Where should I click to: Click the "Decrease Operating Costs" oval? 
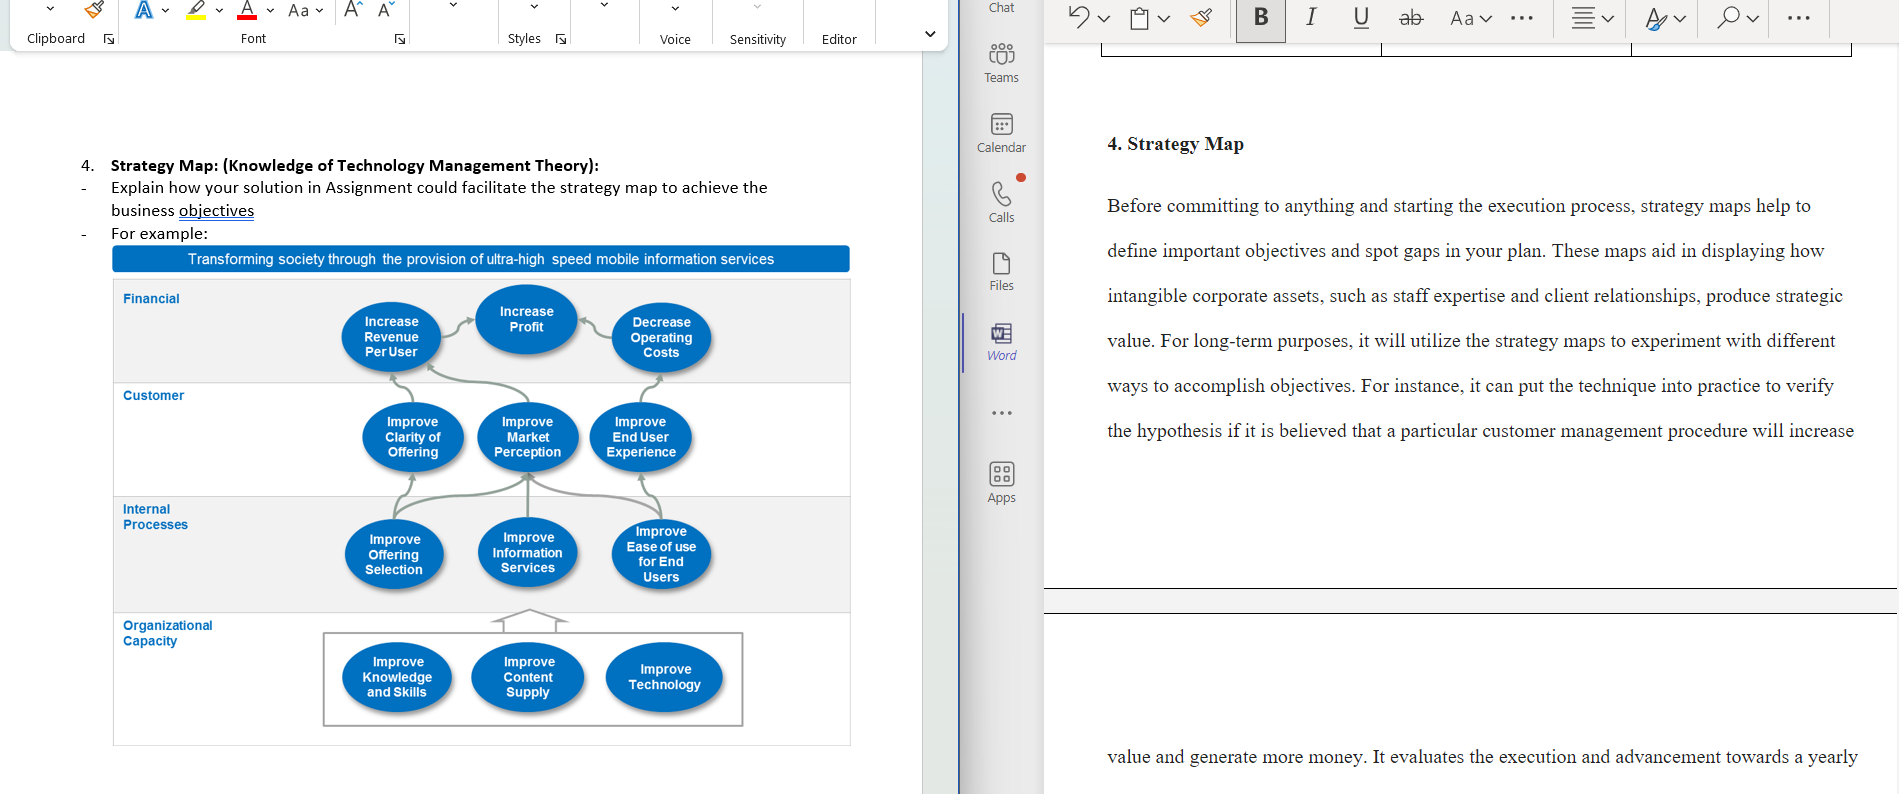[661, 337]
